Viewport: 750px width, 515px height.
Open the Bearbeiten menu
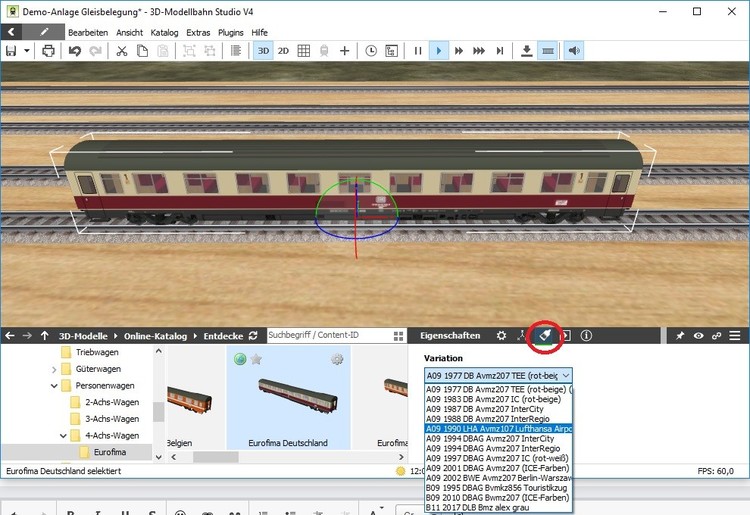point(88,33)
